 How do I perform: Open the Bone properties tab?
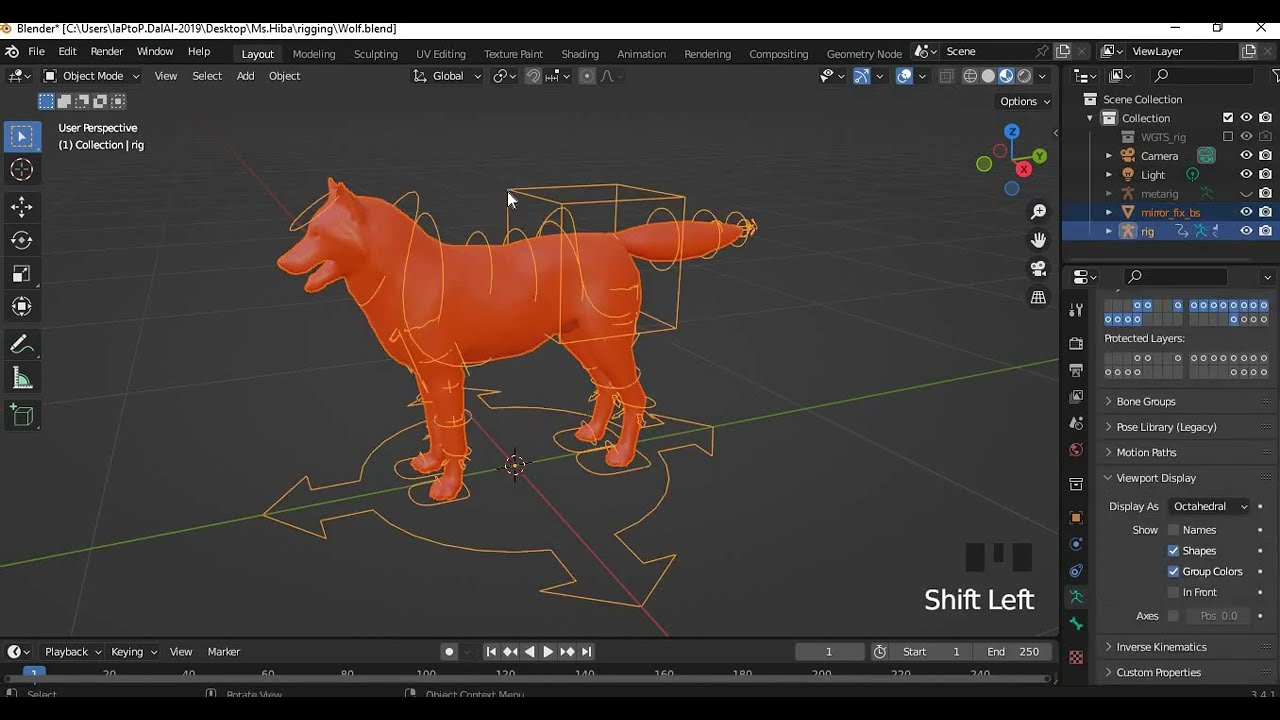tap(1076, 624)
